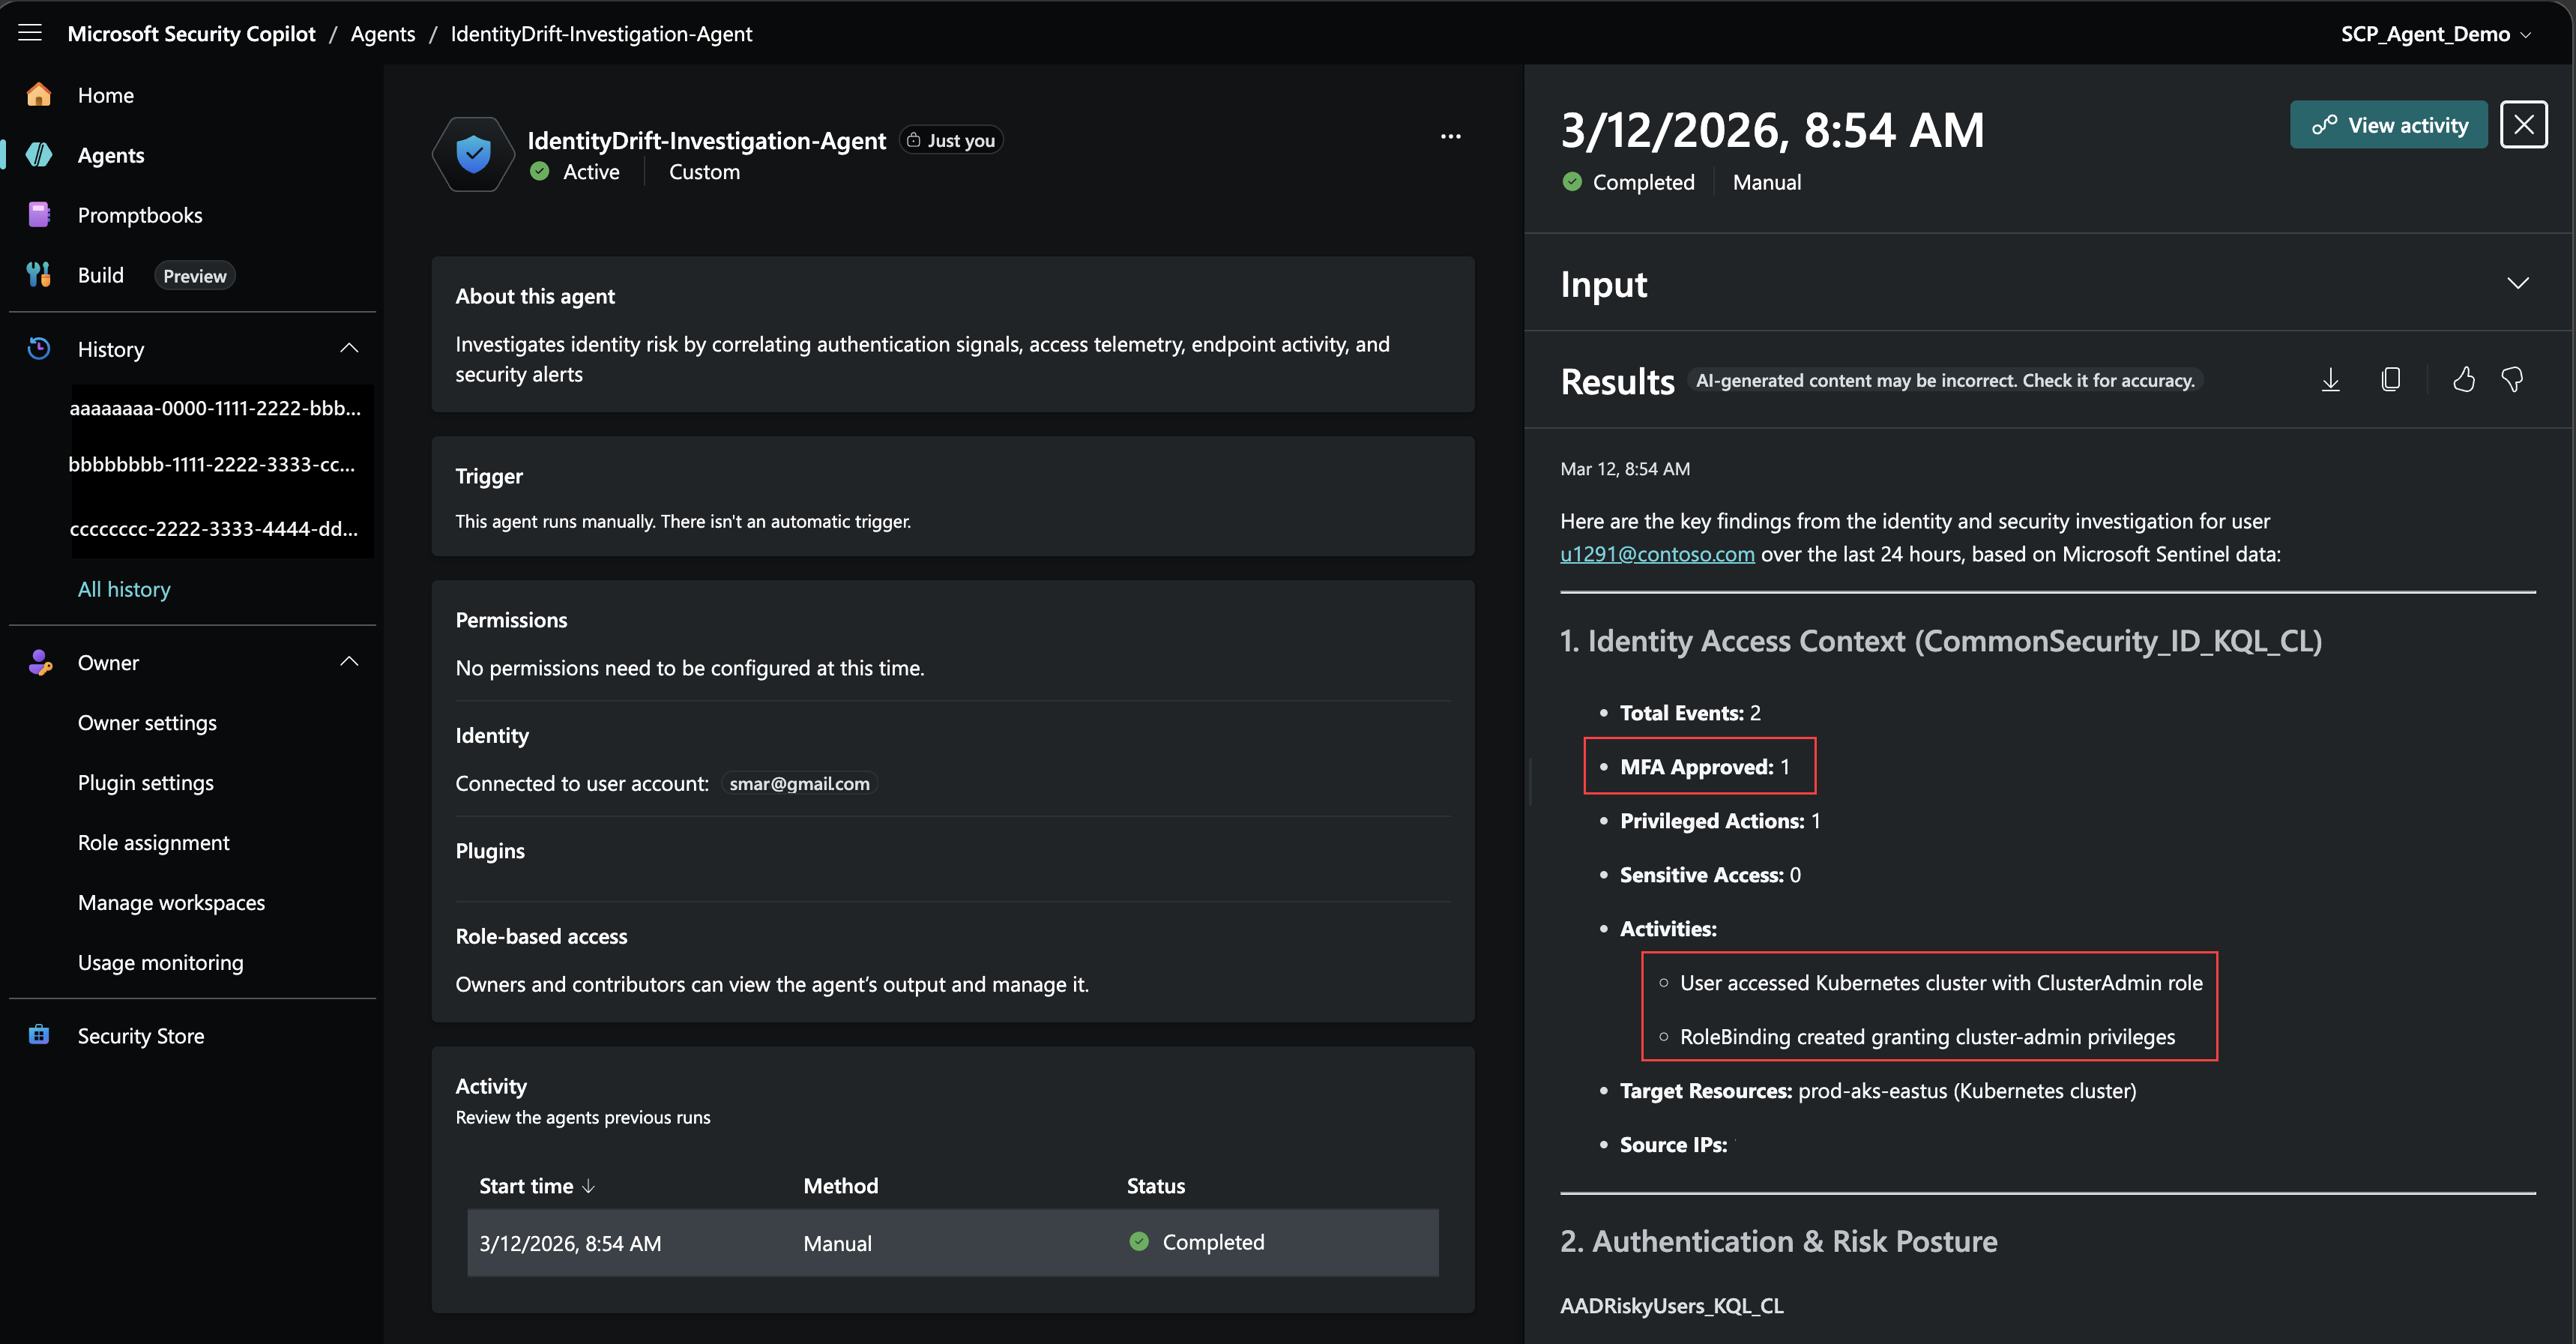Open Usage monitoring
Viewport: 2576px width, 1344px height.
[x=160, y=962]
